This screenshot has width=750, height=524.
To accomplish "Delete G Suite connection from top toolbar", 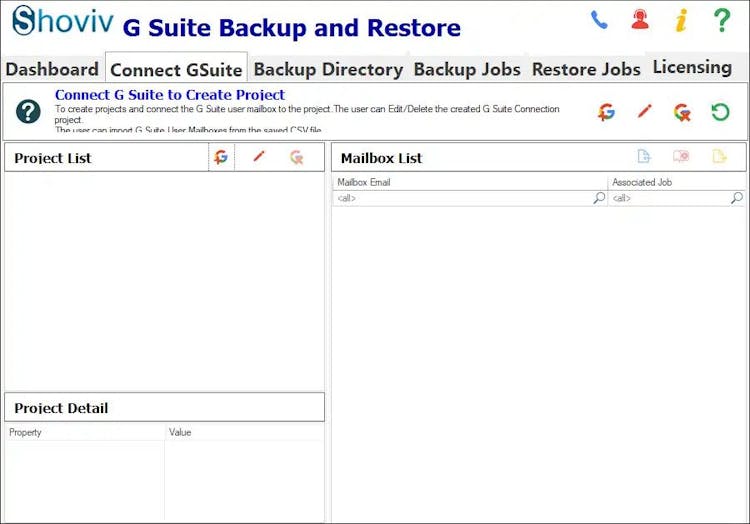I will click(683, 112).
